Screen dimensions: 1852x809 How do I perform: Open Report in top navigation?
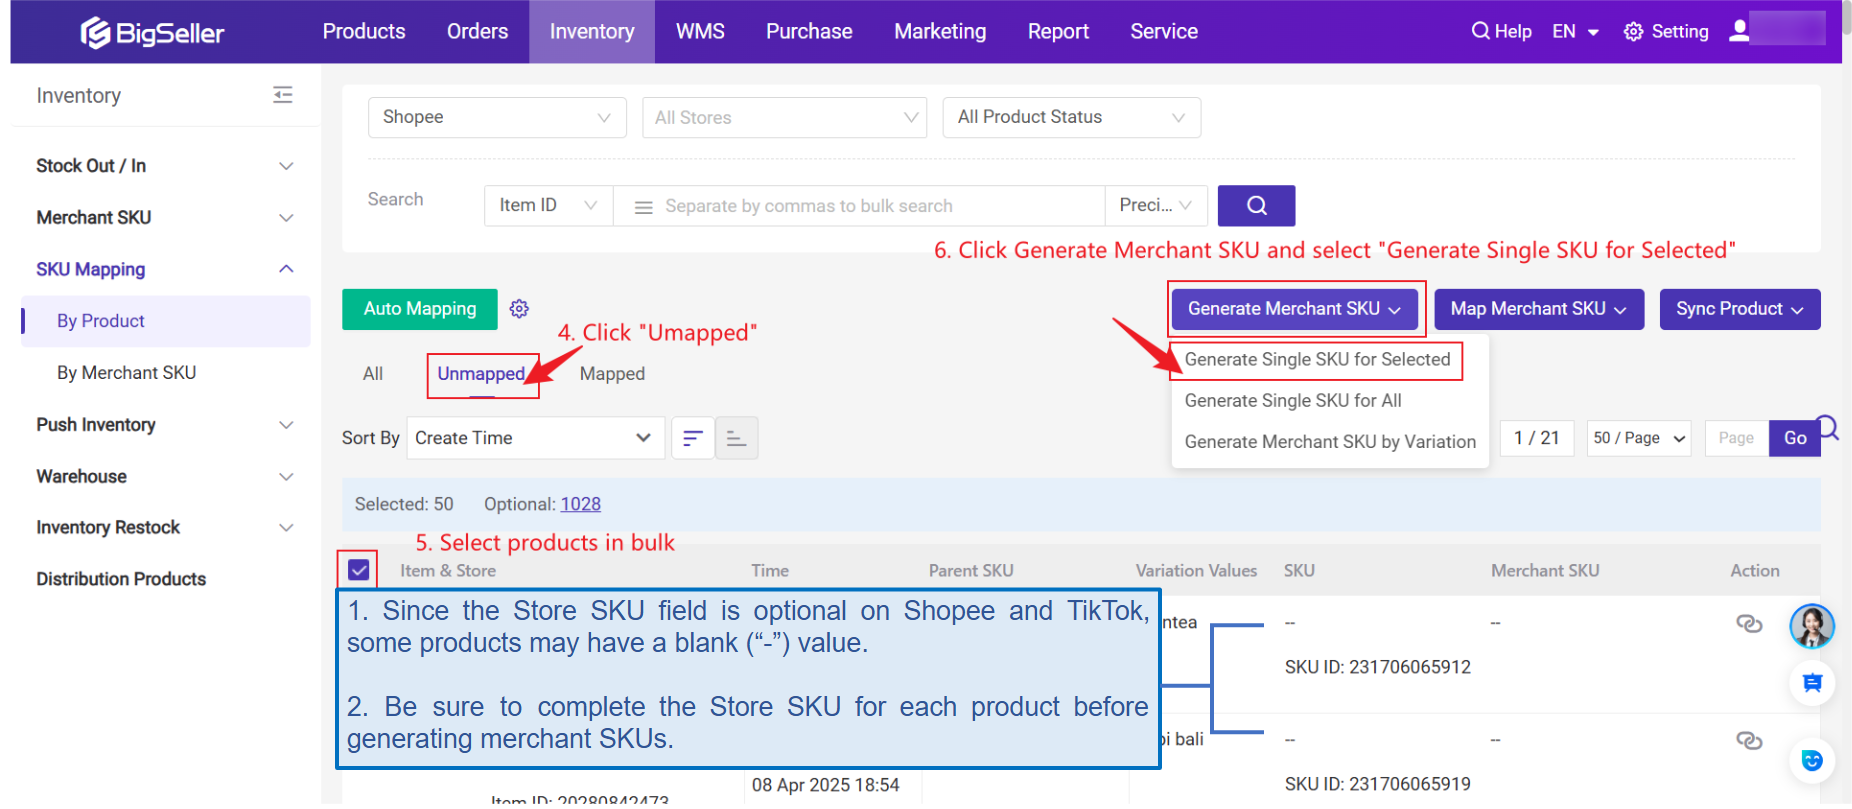click(x=1058, y=32)
